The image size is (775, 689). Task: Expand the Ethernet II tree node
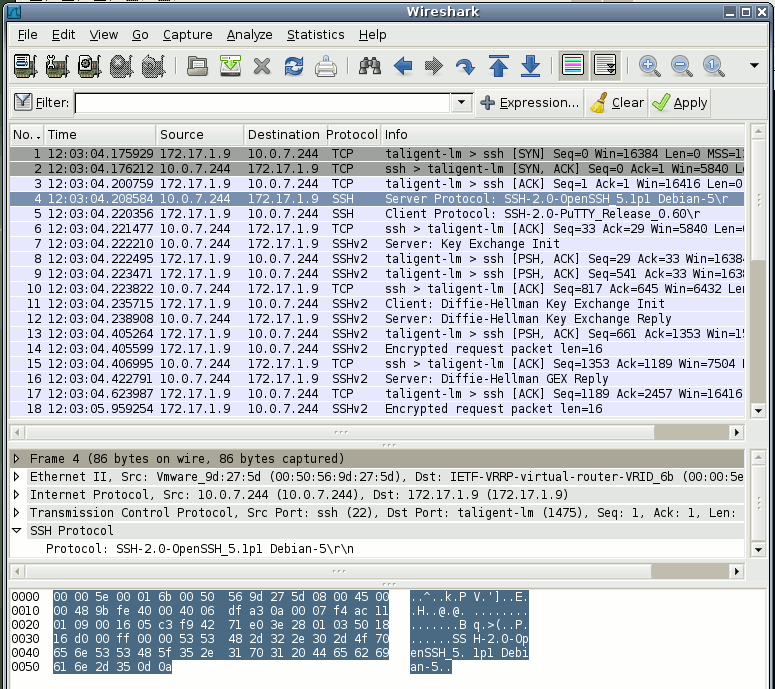point(16,476)
